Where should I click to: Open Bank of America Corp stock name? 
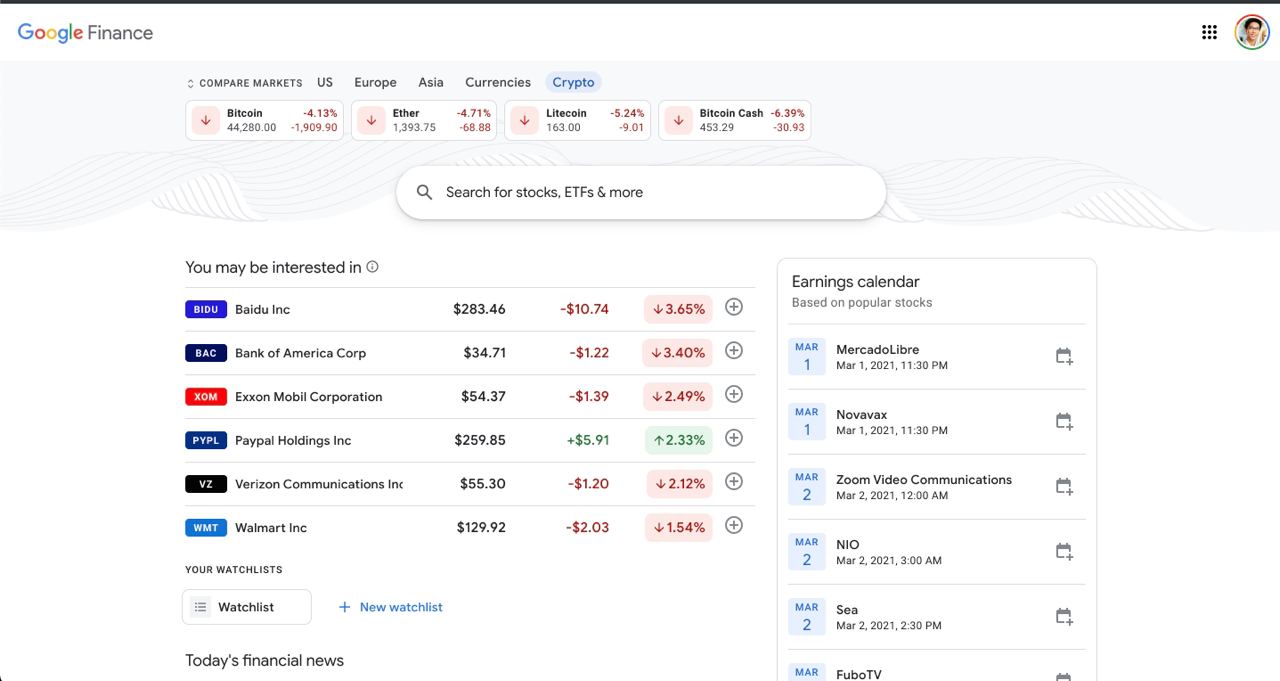(x=300, y=353)
